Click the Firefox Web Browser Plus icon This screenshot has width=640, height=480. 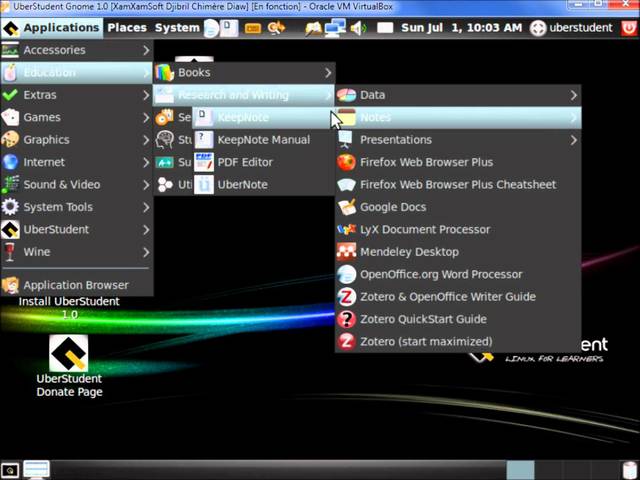tap(347, 162)
